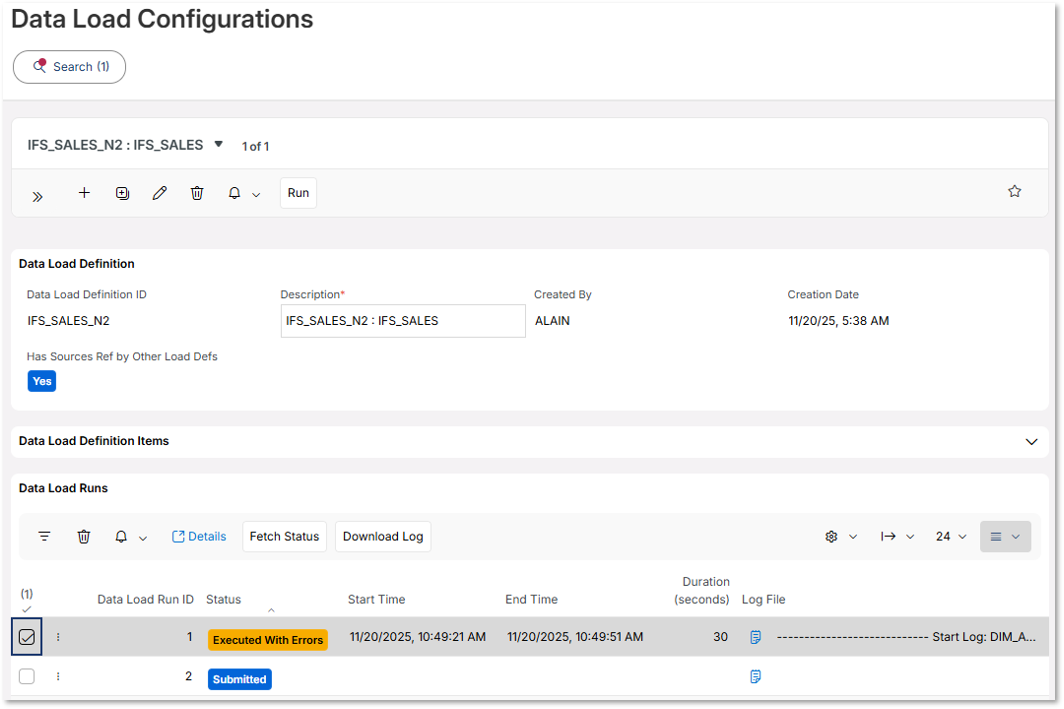
Task: Mark this configuration as favorite with the star
Action: pyautogui.click(x=1015, y=190)
